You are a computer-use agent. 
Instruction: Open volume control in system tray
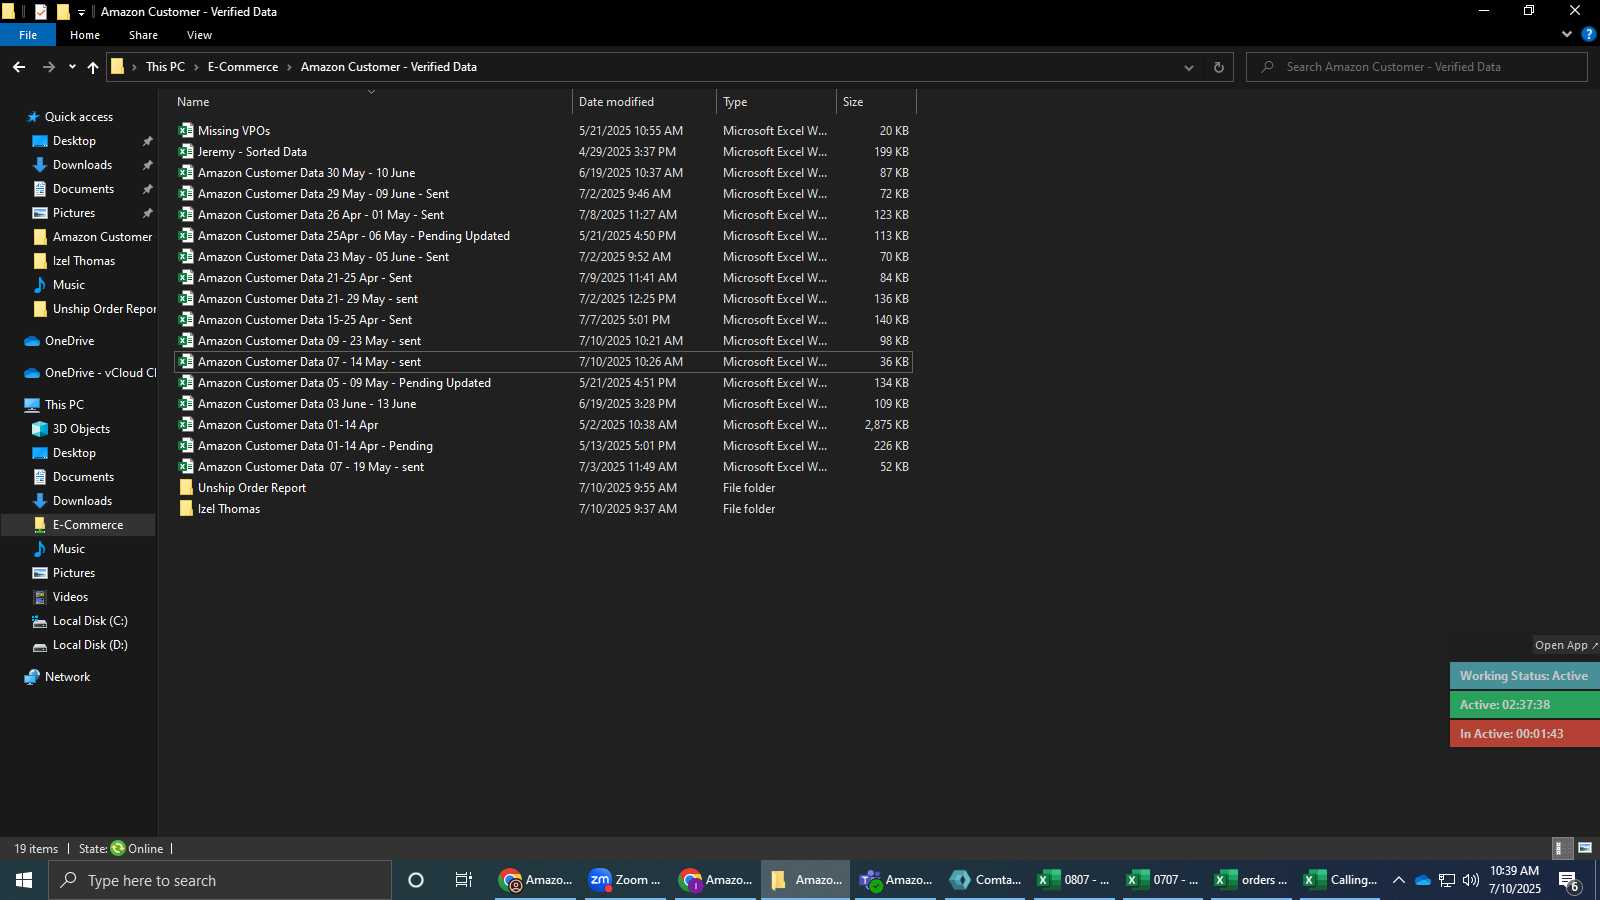coord(1470,880)
